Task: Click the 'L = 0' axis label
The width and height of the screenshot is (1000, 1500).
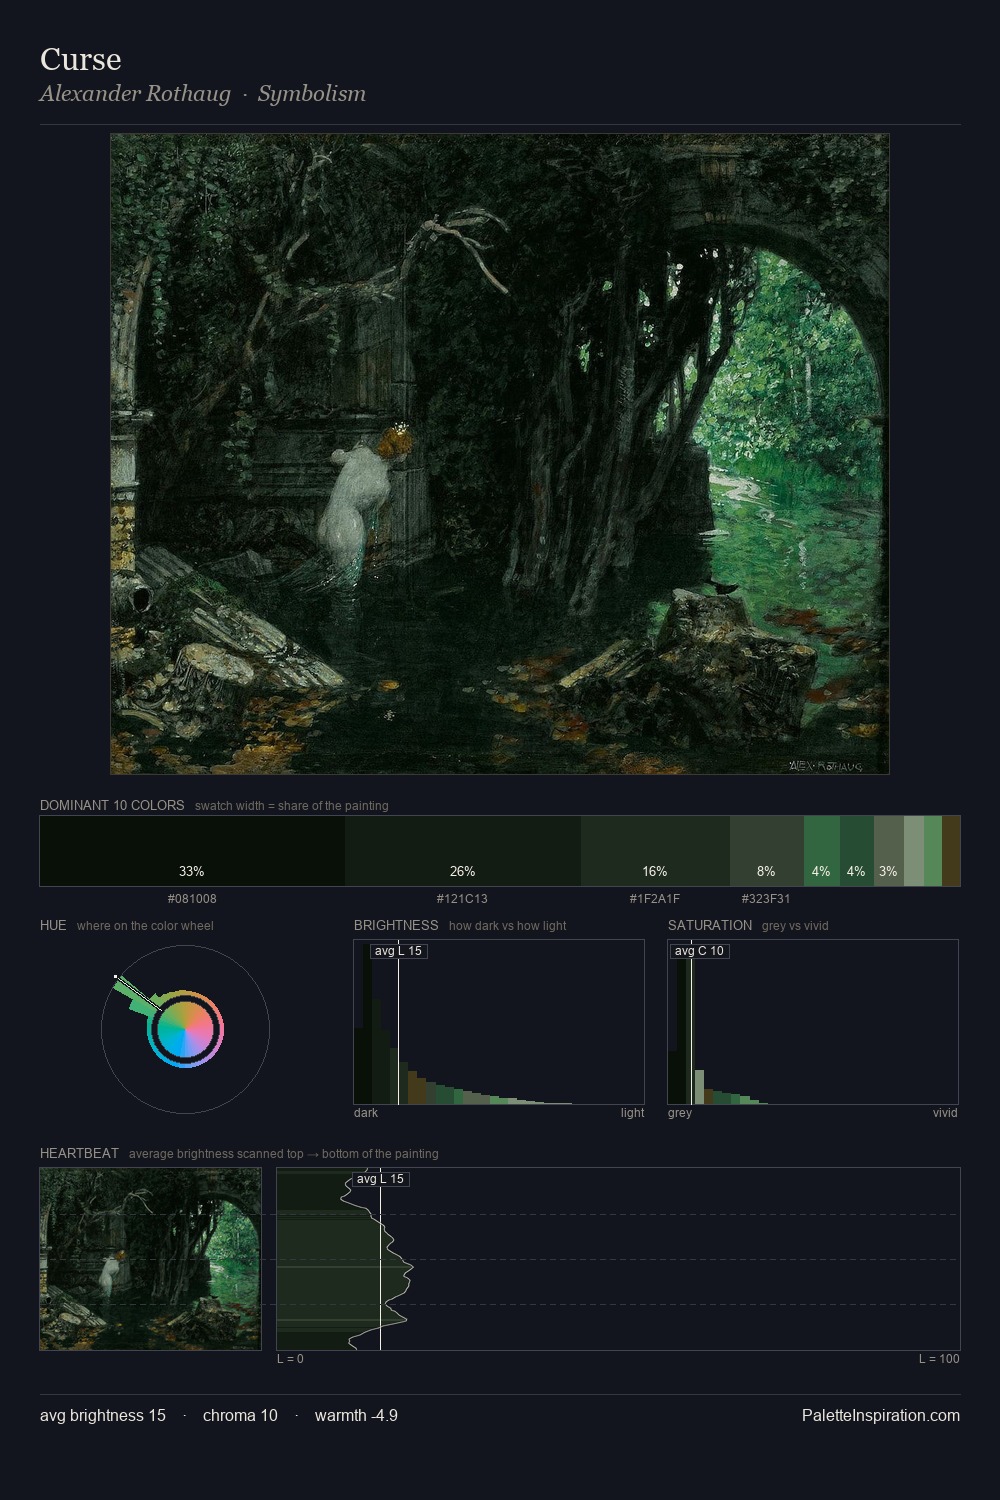Action: point(290,1359)
